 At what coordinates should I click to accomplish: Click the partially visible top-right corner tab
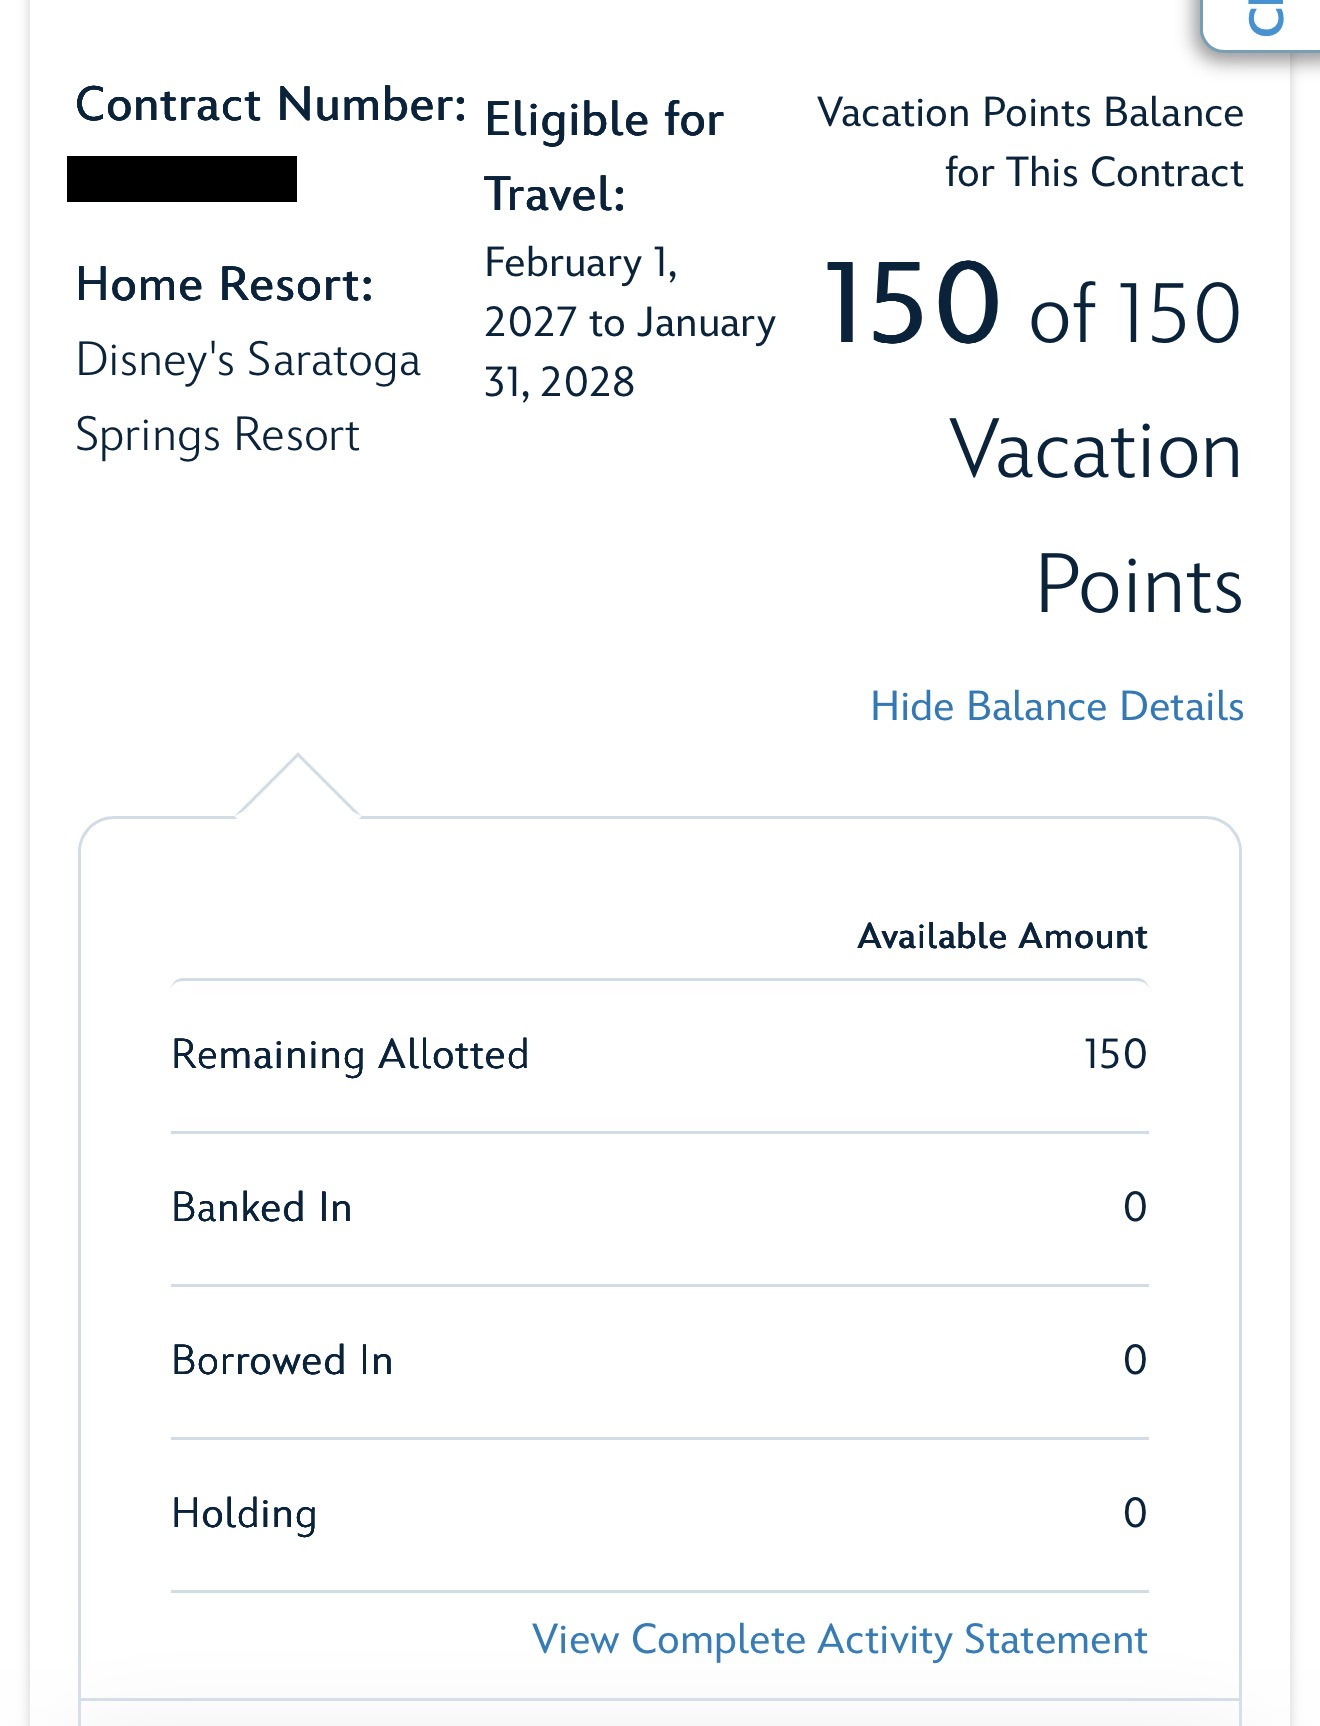tap(1263, 22)
